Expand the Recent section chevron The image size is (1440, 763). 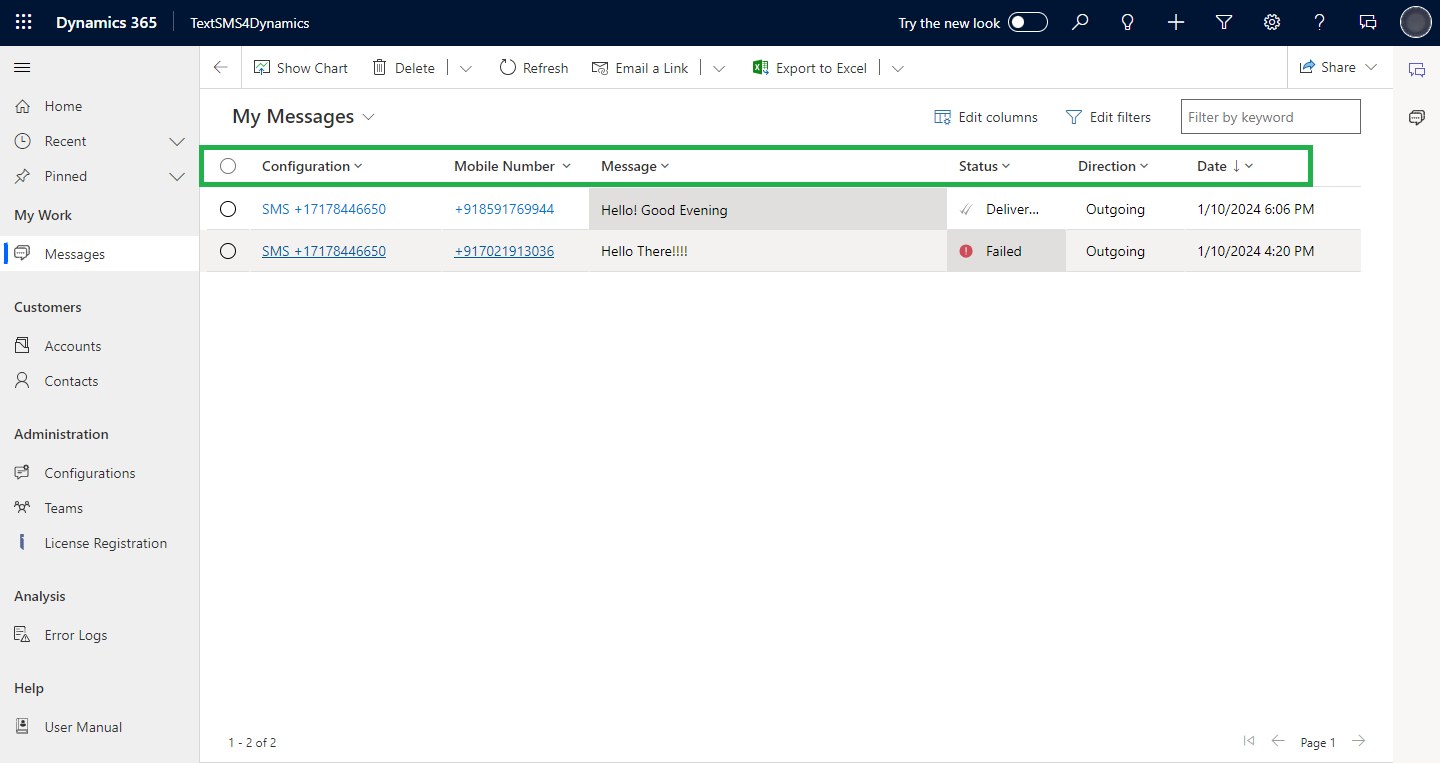[177, 142]
